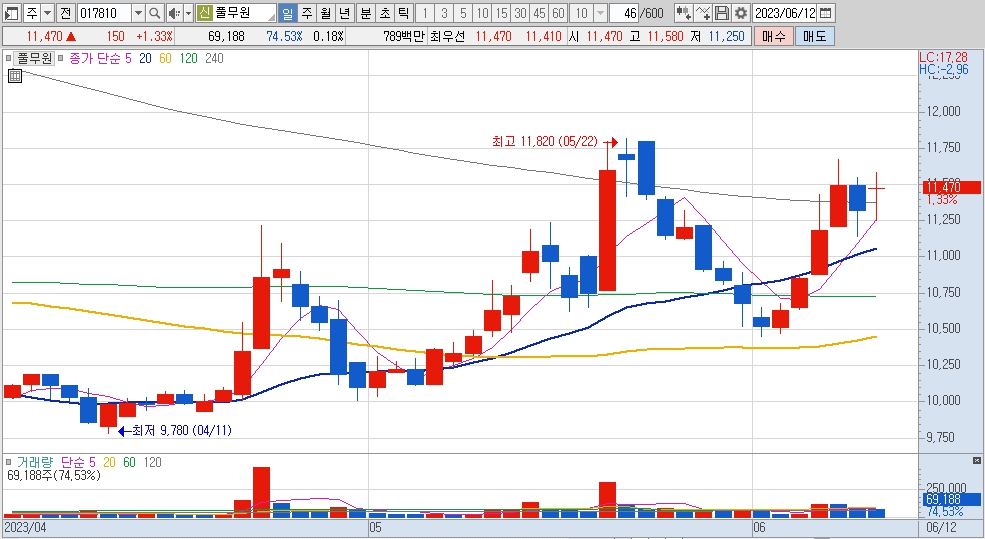Close the volume panel with x icon
This screenshot has height=539, width=985.
coord(977,460)
